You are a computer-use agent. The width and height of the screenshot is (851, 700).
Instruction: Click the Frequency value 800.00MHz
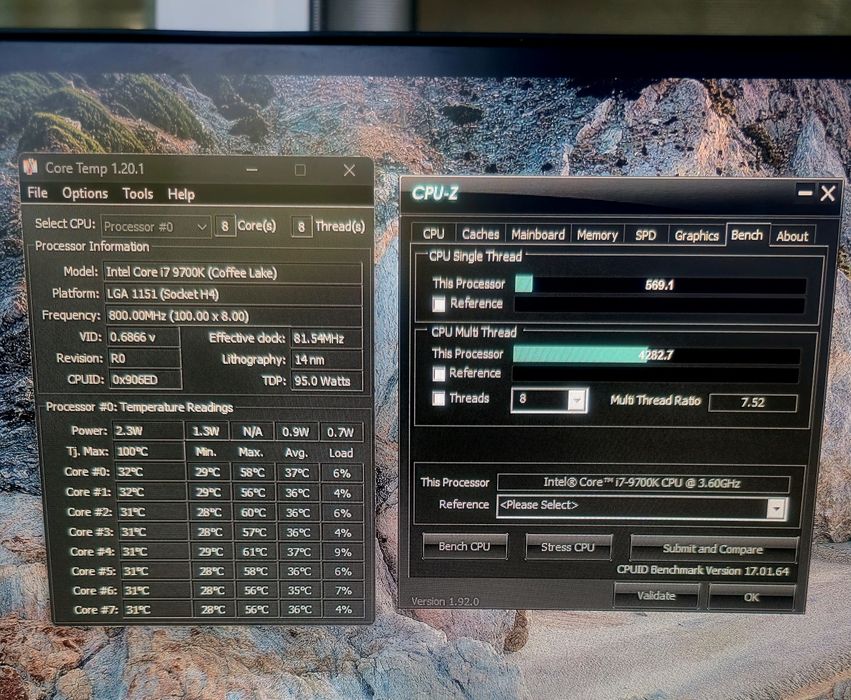point(233,316)
